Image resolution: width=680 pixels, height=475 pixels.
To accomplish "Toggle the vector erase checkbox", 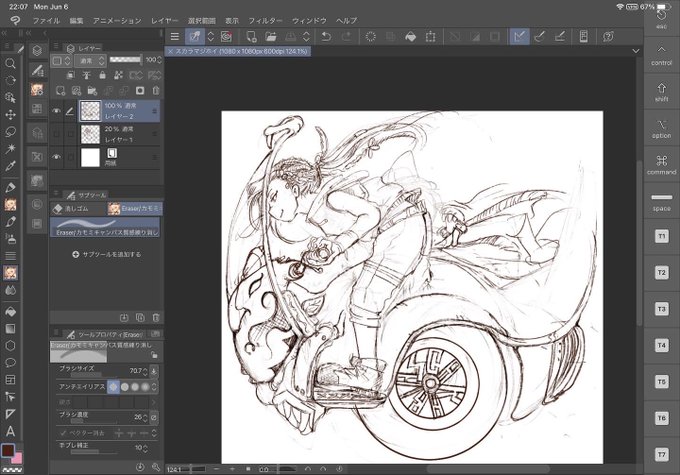I will tap(64, 433).
